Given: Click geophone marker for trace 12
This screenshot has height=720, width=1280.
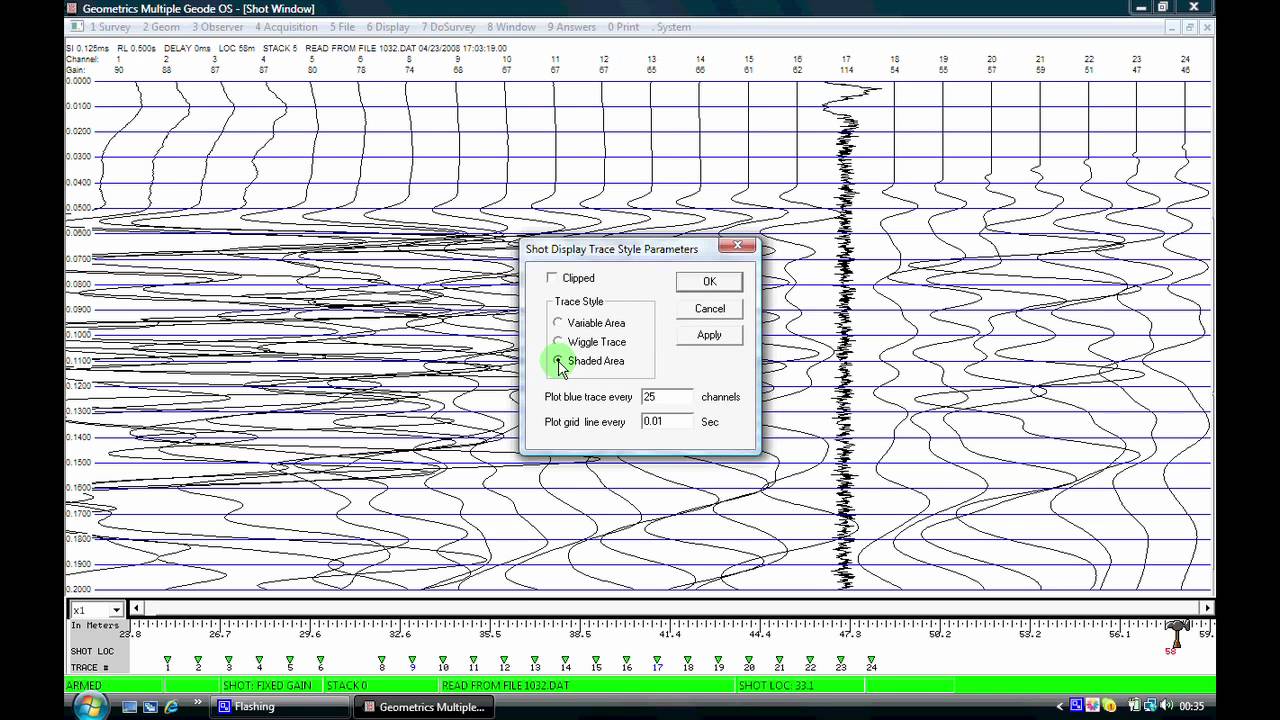Looking at the screenshot, I should [504, 660].
